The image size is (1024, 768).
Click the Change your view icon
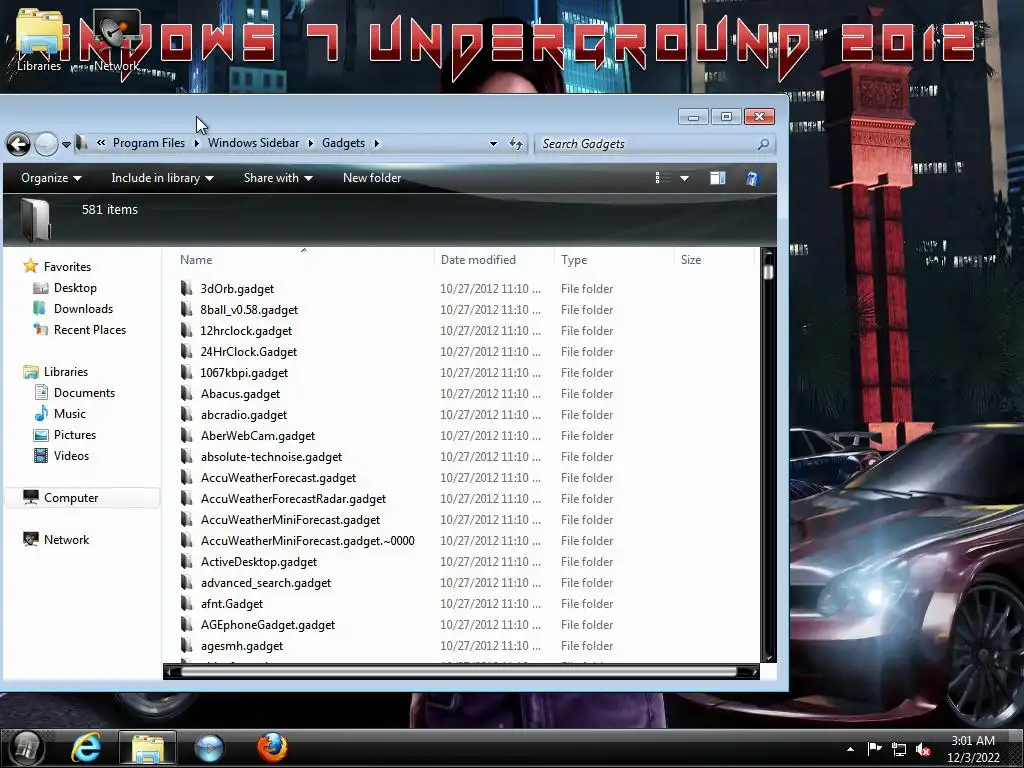[x=662, y=178]
